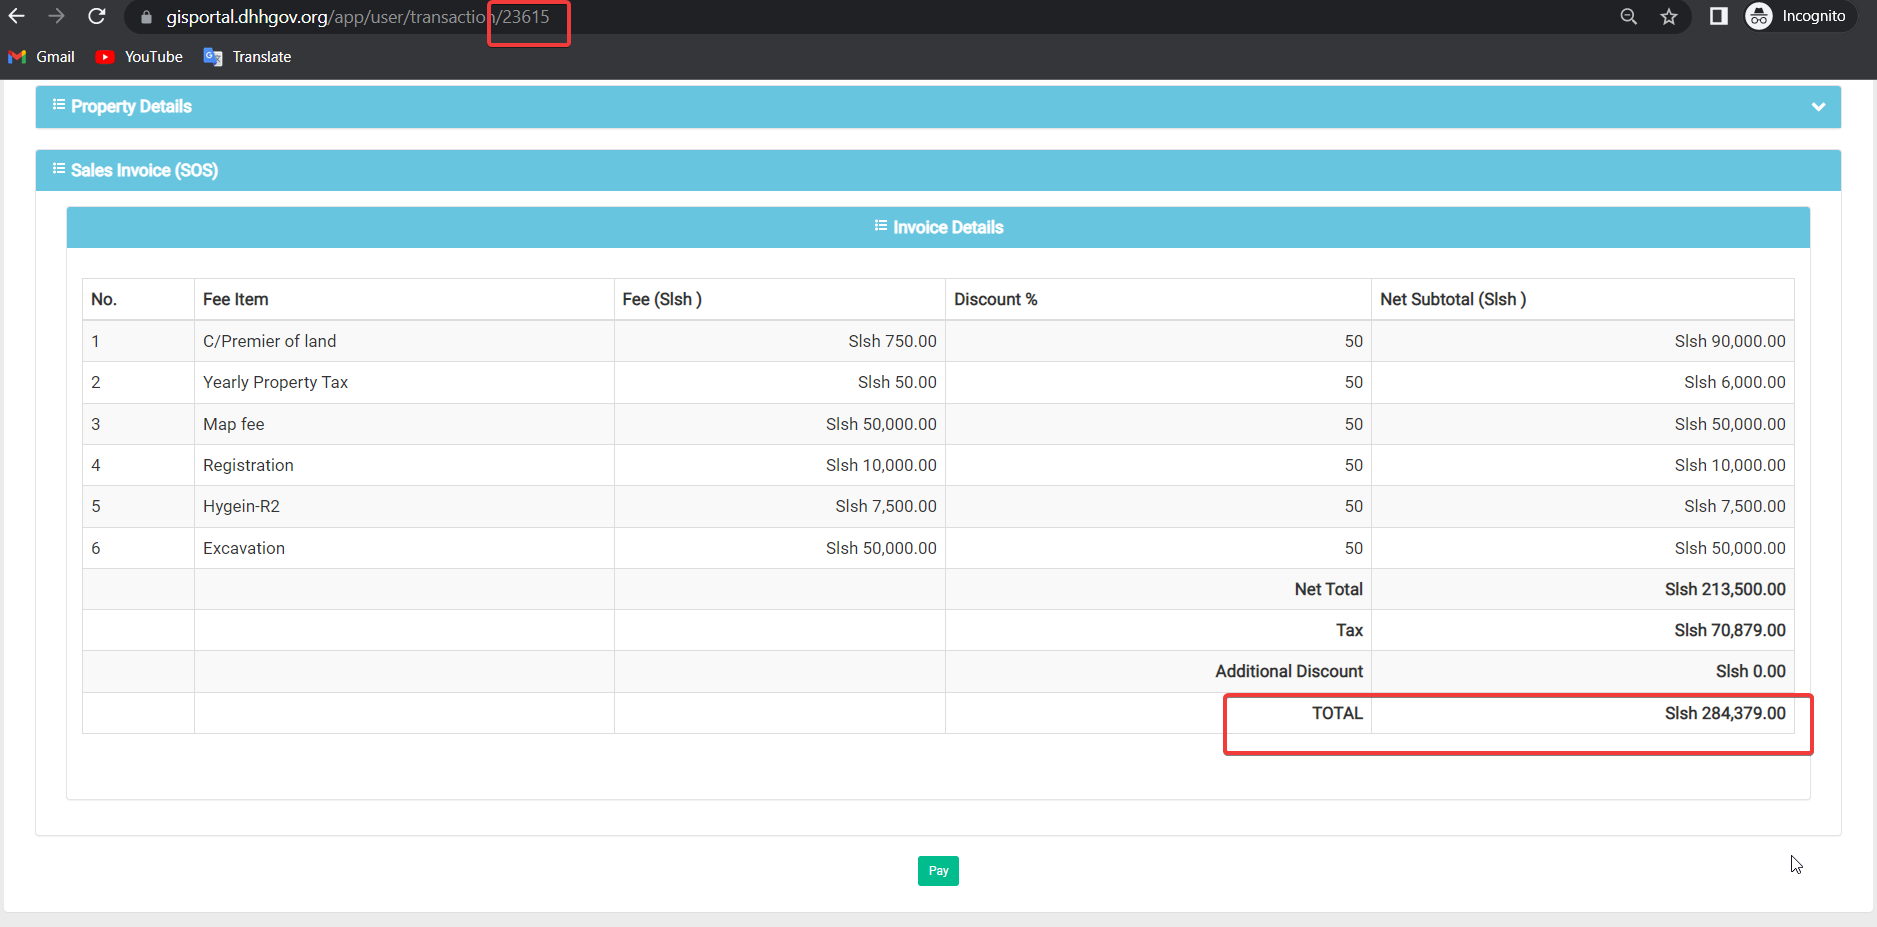This screenshot has width=1877, height=927.
Task: Open the Translate bookmark
Action: (x=247, y=57)
